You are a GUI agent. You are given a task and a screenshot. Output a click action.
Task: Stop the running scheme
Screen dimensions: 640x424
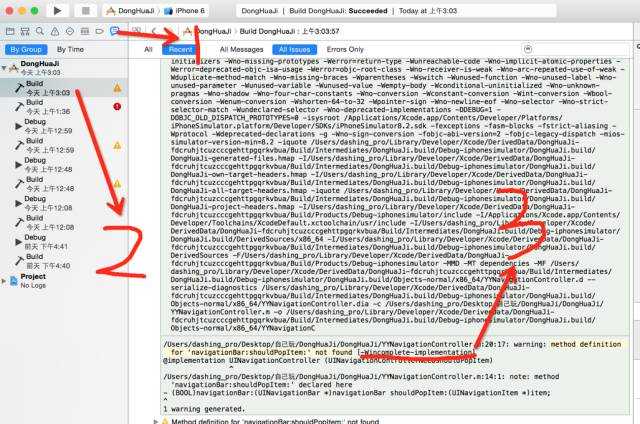click(85, 11)
